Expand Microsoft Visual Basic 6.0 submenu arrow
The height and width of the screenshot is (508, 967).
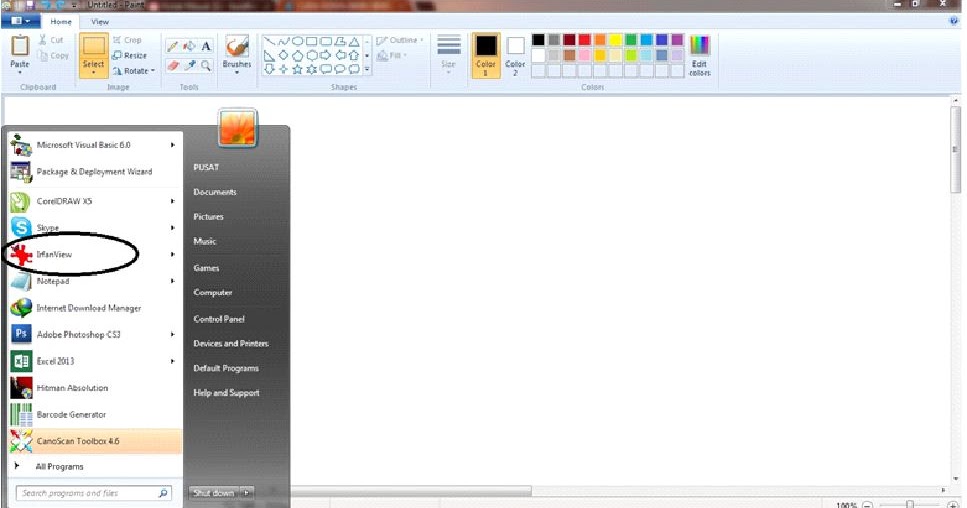point(173,145)
